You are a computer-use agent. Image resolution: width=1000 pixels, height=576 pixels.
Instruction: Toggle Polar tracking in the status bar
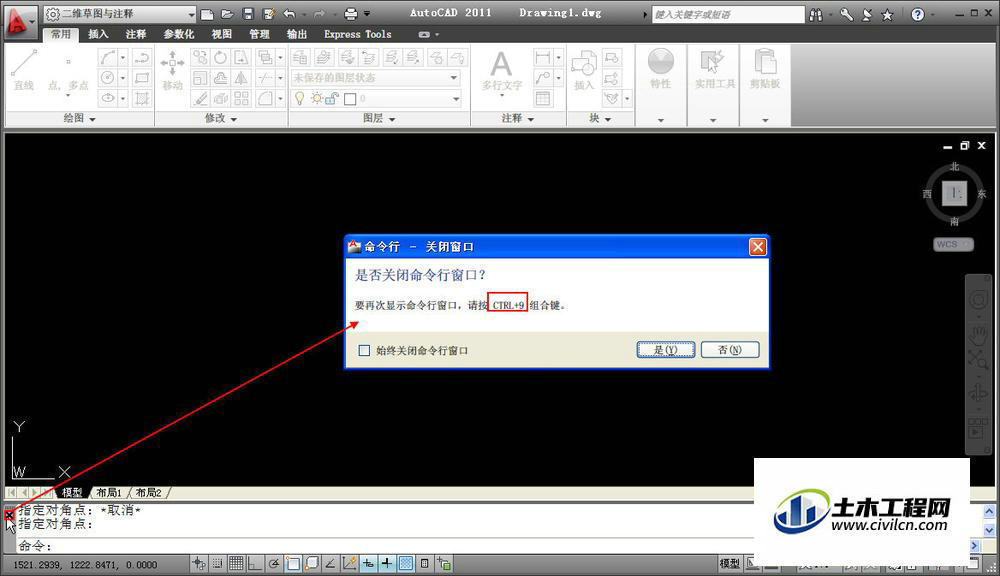click(274, 563)
